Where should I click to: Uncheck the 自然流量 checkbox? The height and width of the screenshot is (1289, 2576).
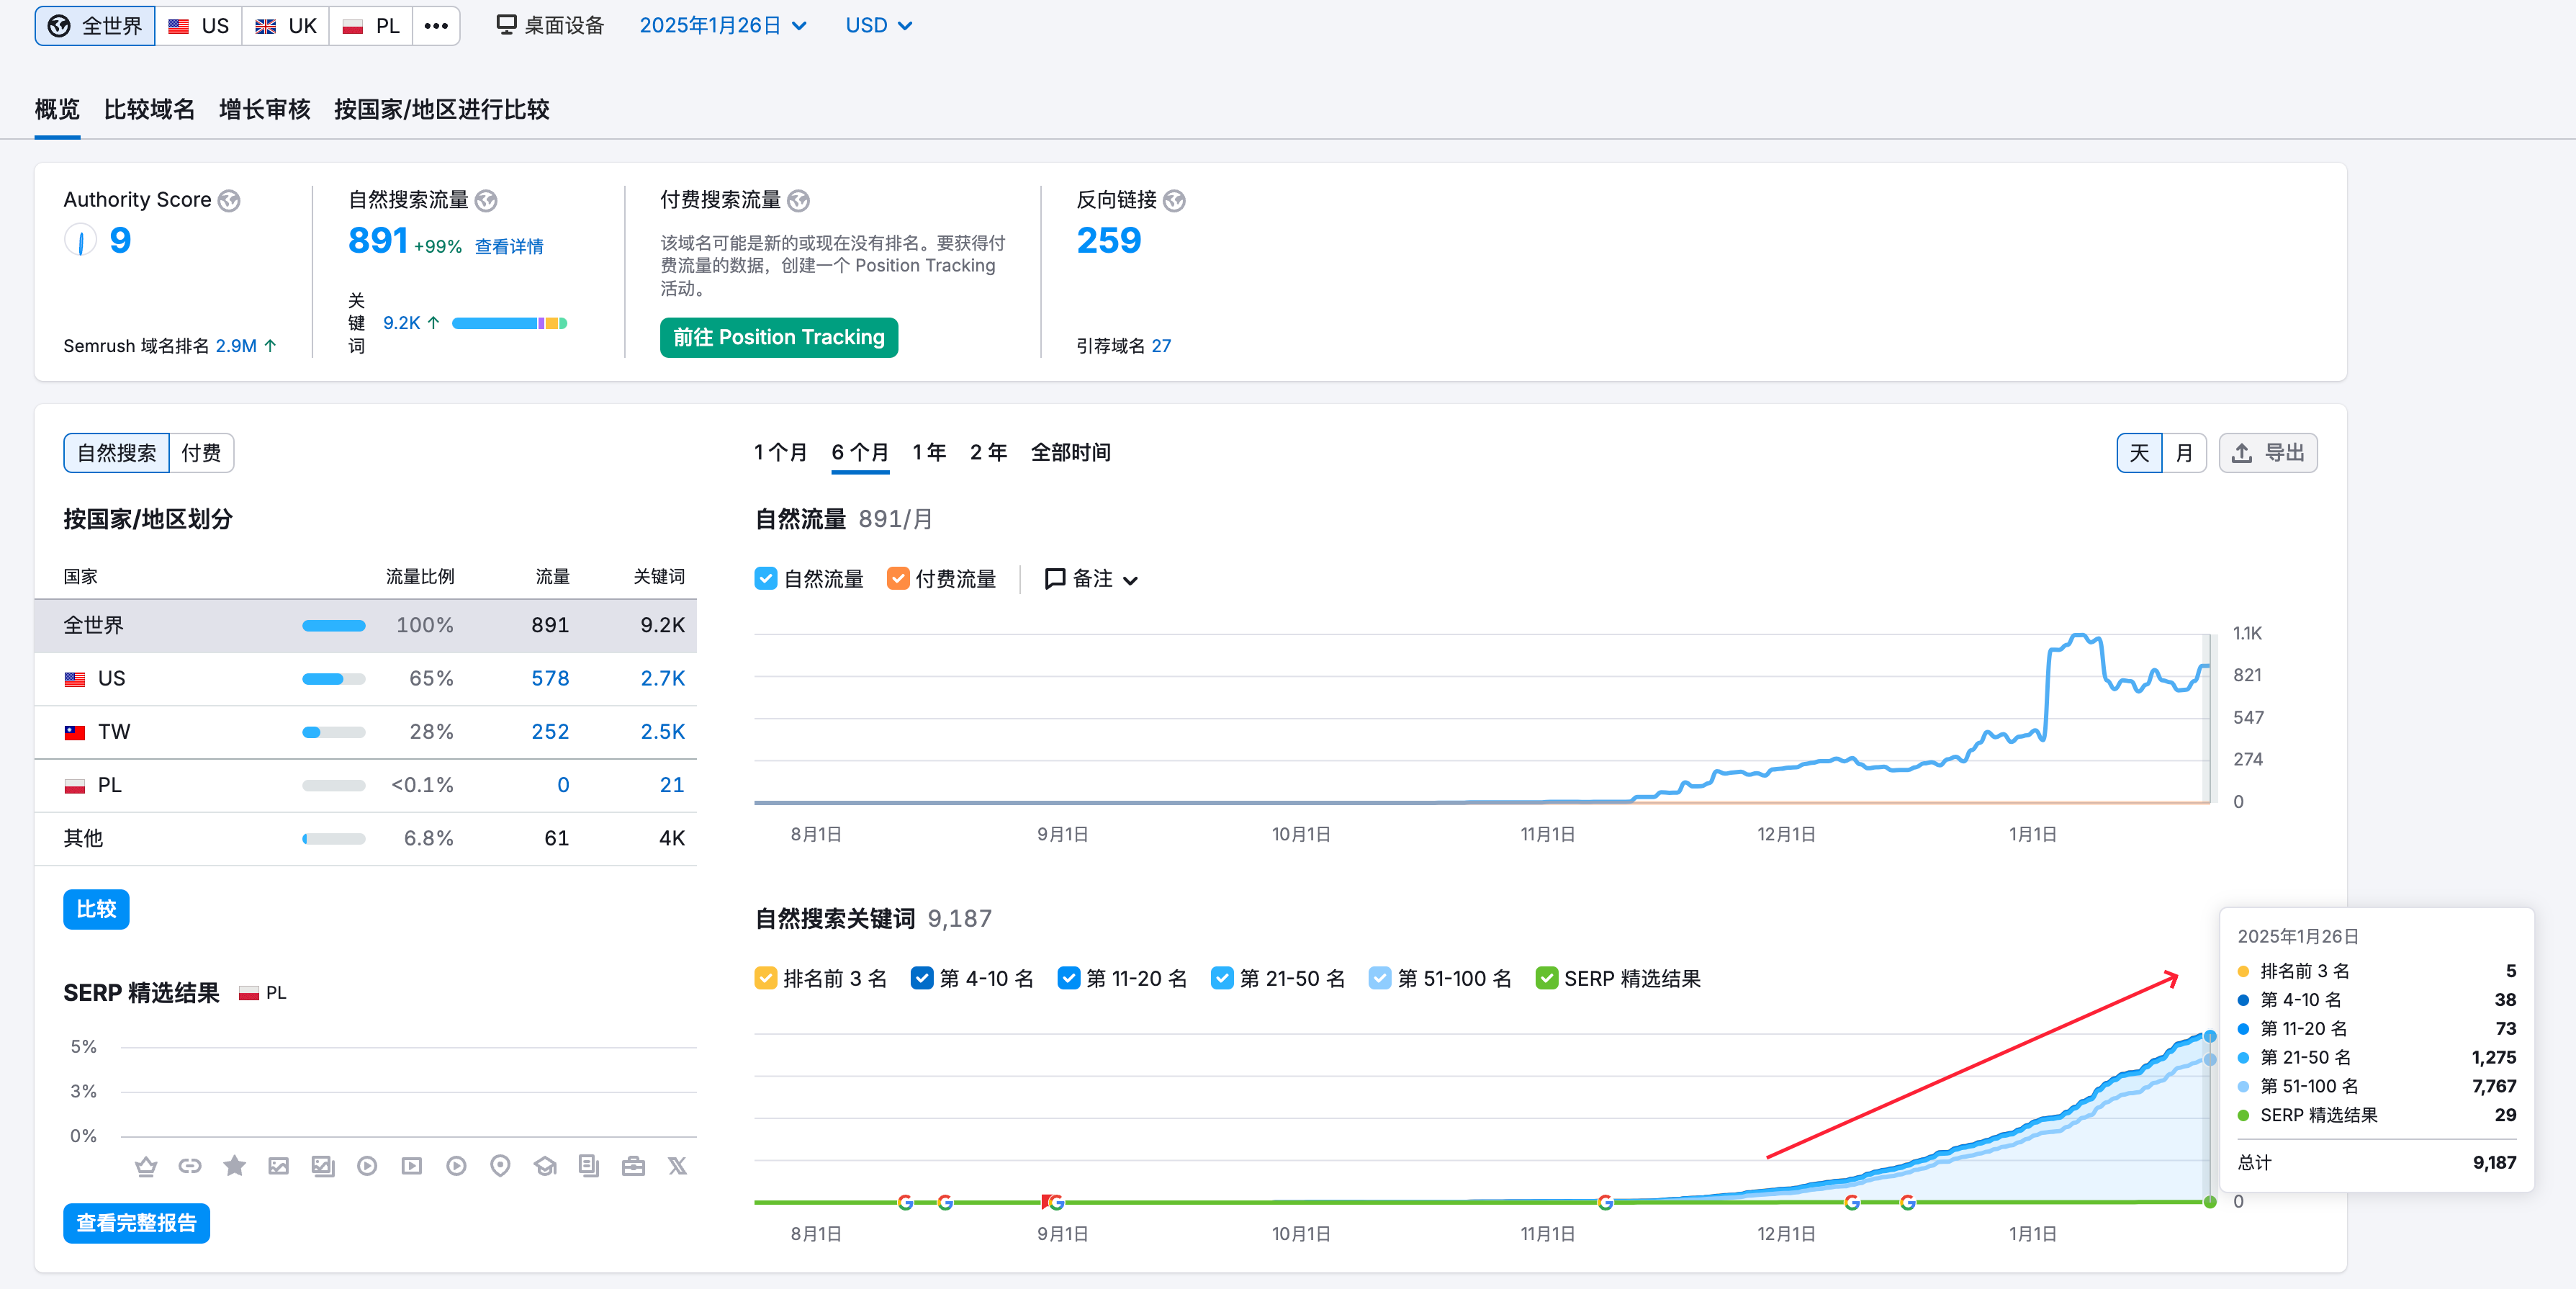[766, 579]
